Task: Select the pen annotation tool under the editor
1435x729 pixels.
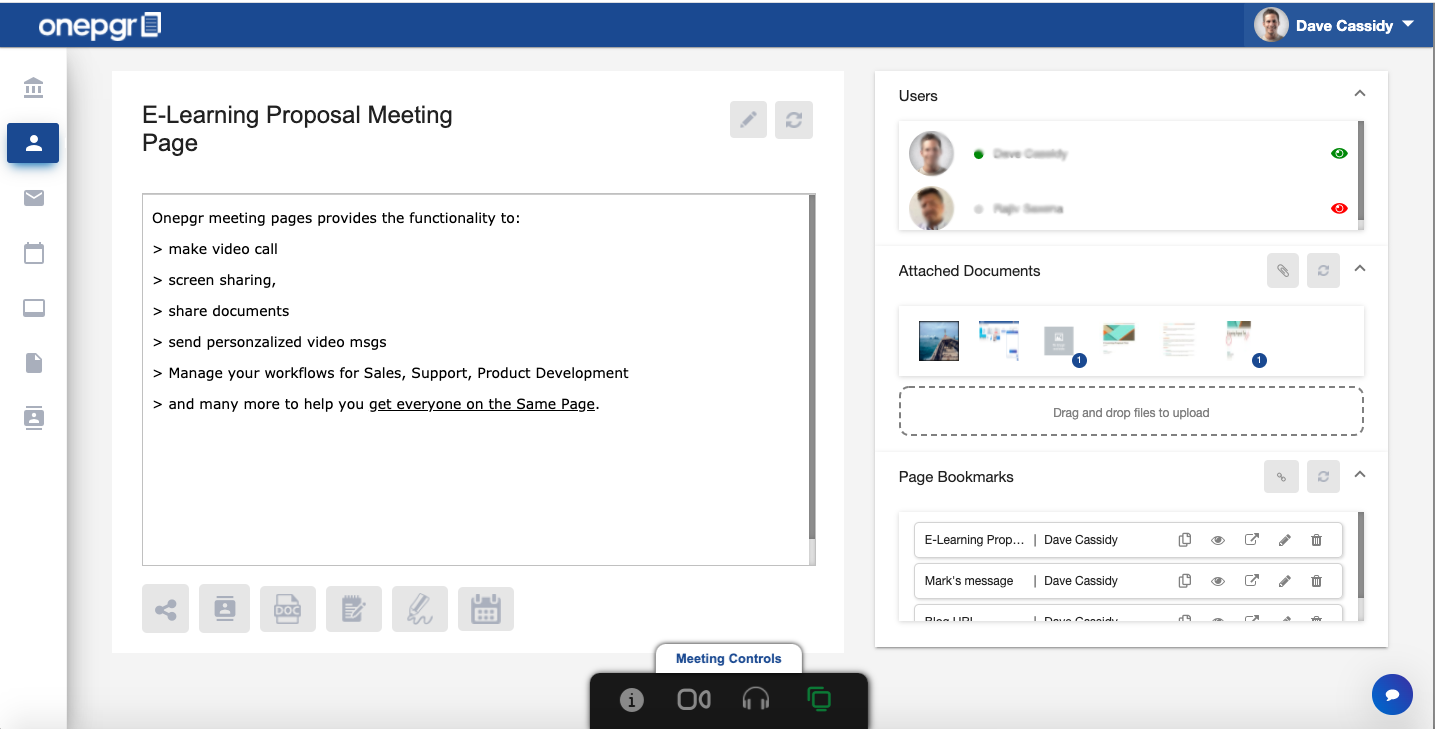Action: click(420, 608)
